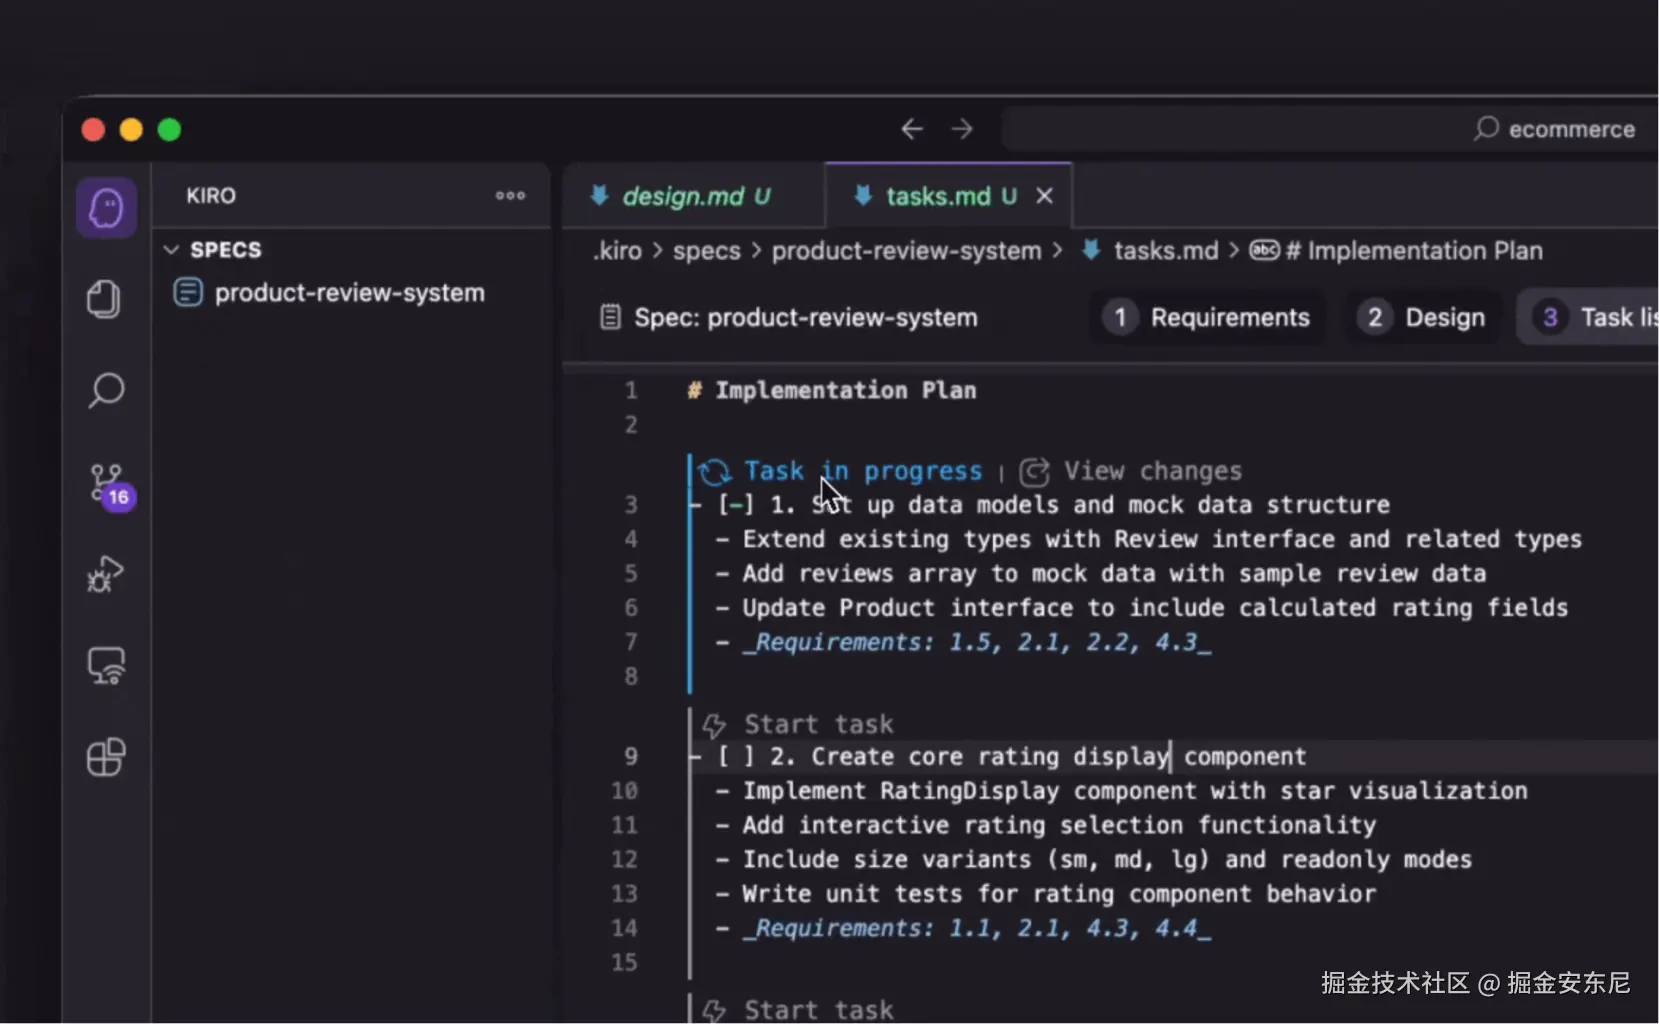Toggle checkbox for task 1 data models

tap(735, 505)
